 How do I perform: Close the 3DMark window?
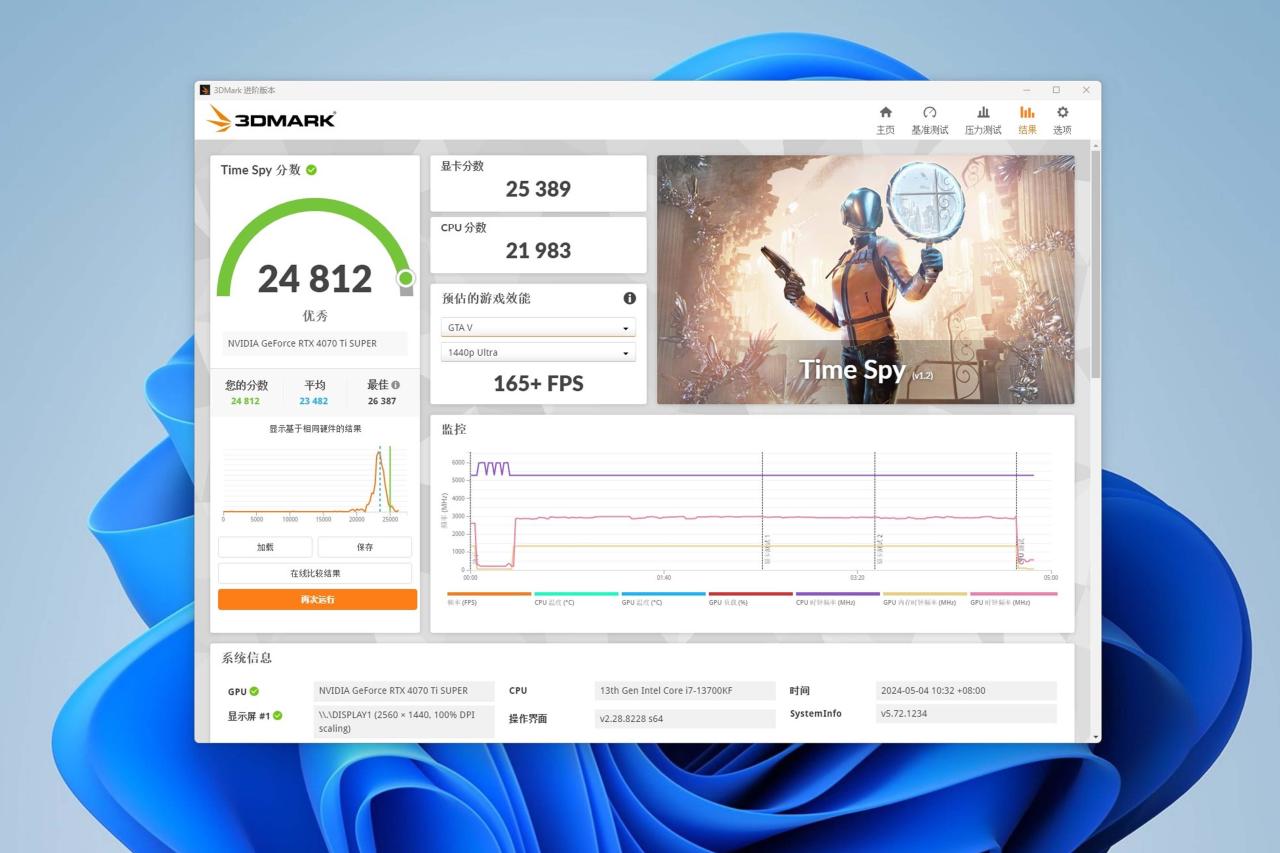(x=1086, y=90)
